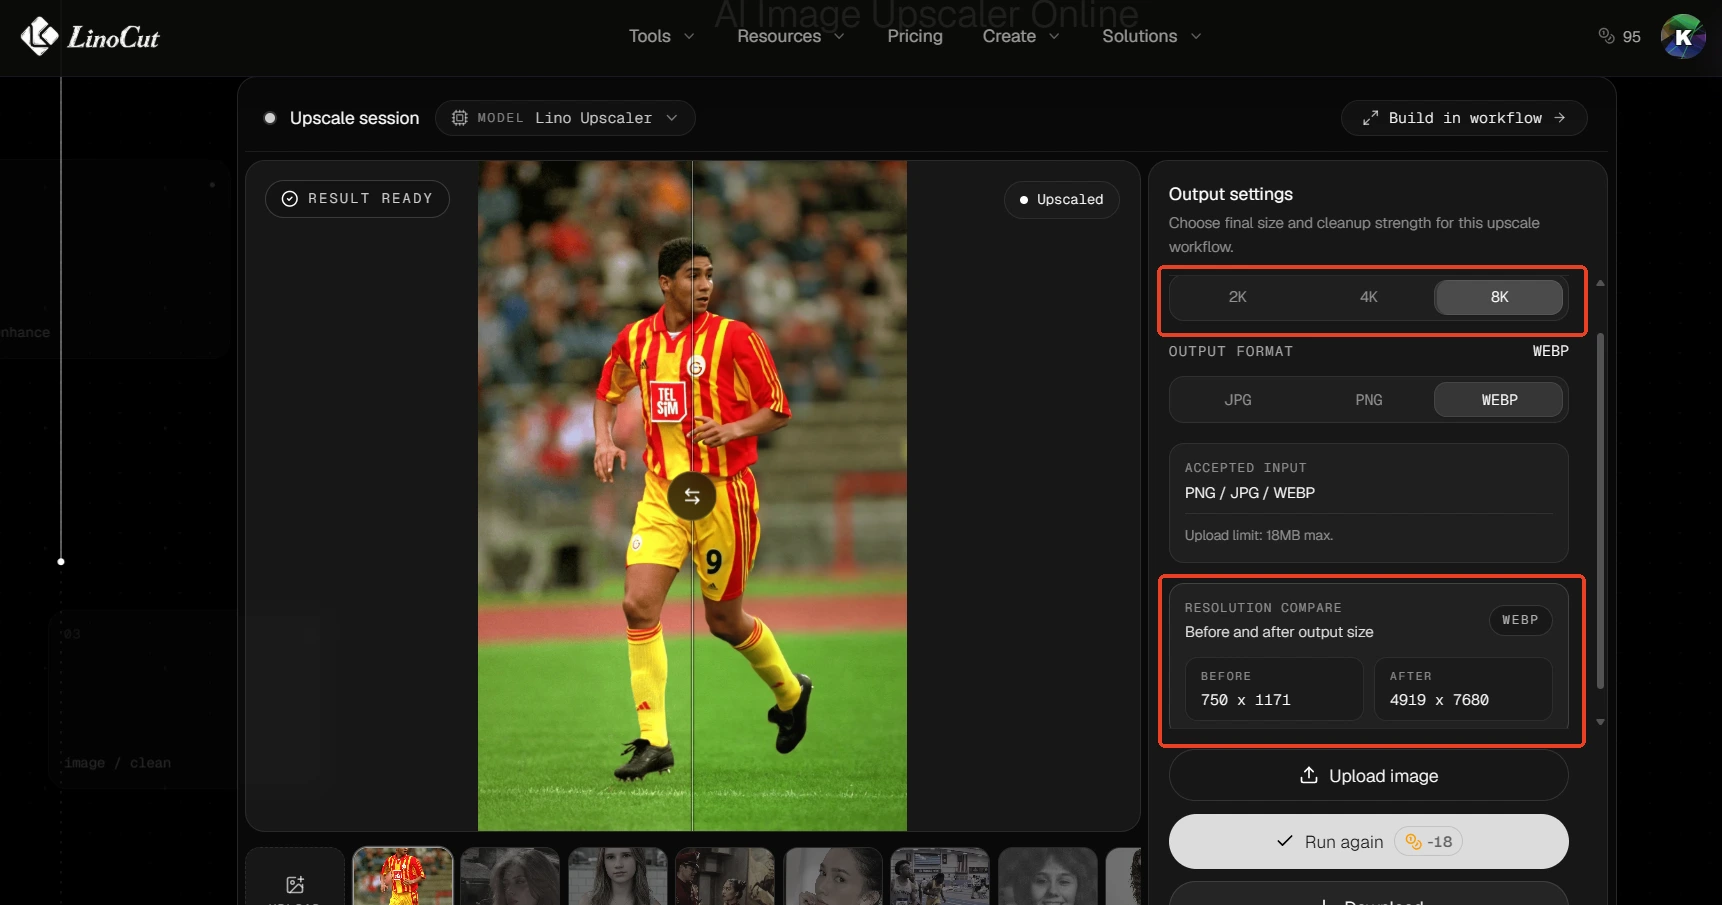
Task: Expand the Tools chevron arrow
Action: point(688,36)
